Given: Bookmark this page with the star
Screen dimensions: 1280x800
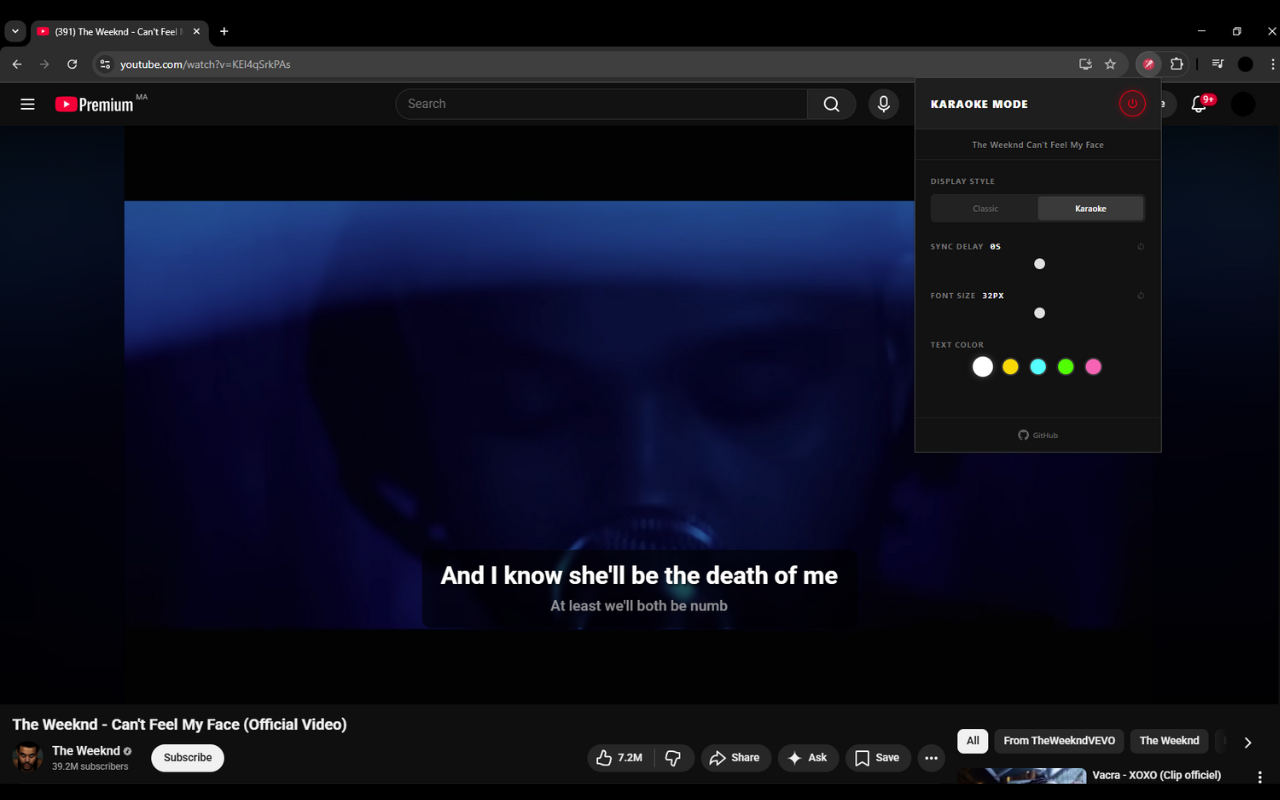Looking at the screenshot, I should coord(1110,64).
